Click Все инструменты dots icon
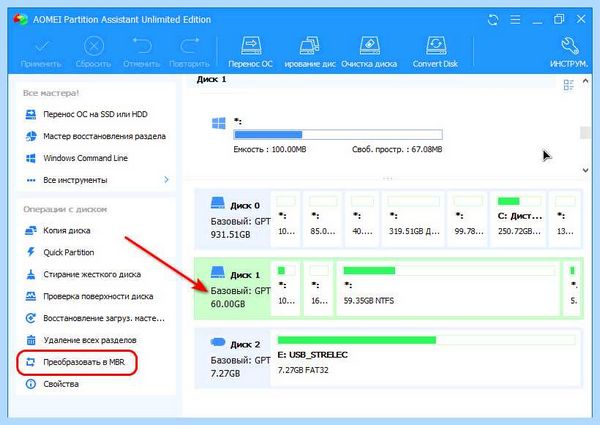 tap(31, 180)
